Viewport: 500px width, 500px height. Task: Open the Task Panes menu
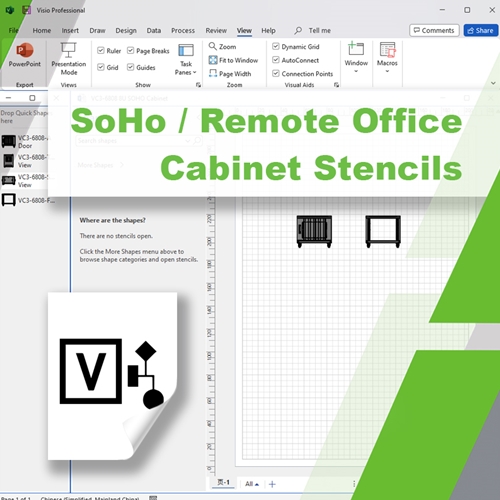click(x=186, y=60)
